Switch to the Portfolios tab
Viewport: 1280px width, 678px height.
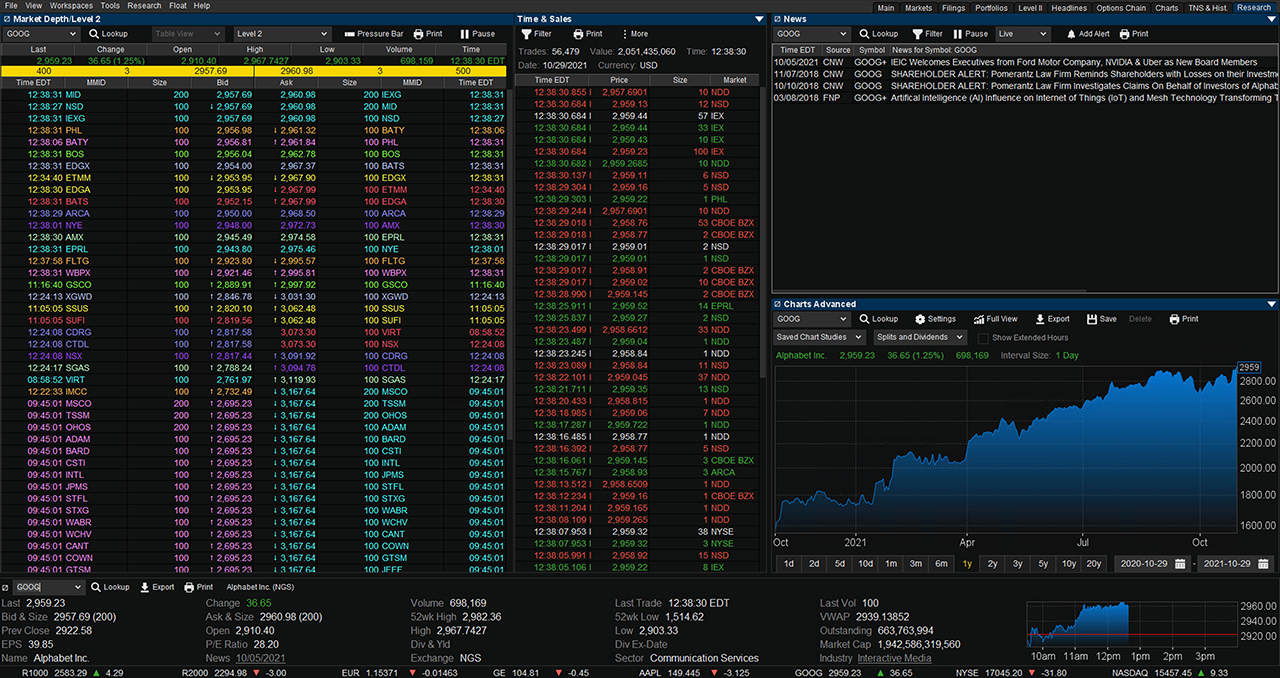992,7
